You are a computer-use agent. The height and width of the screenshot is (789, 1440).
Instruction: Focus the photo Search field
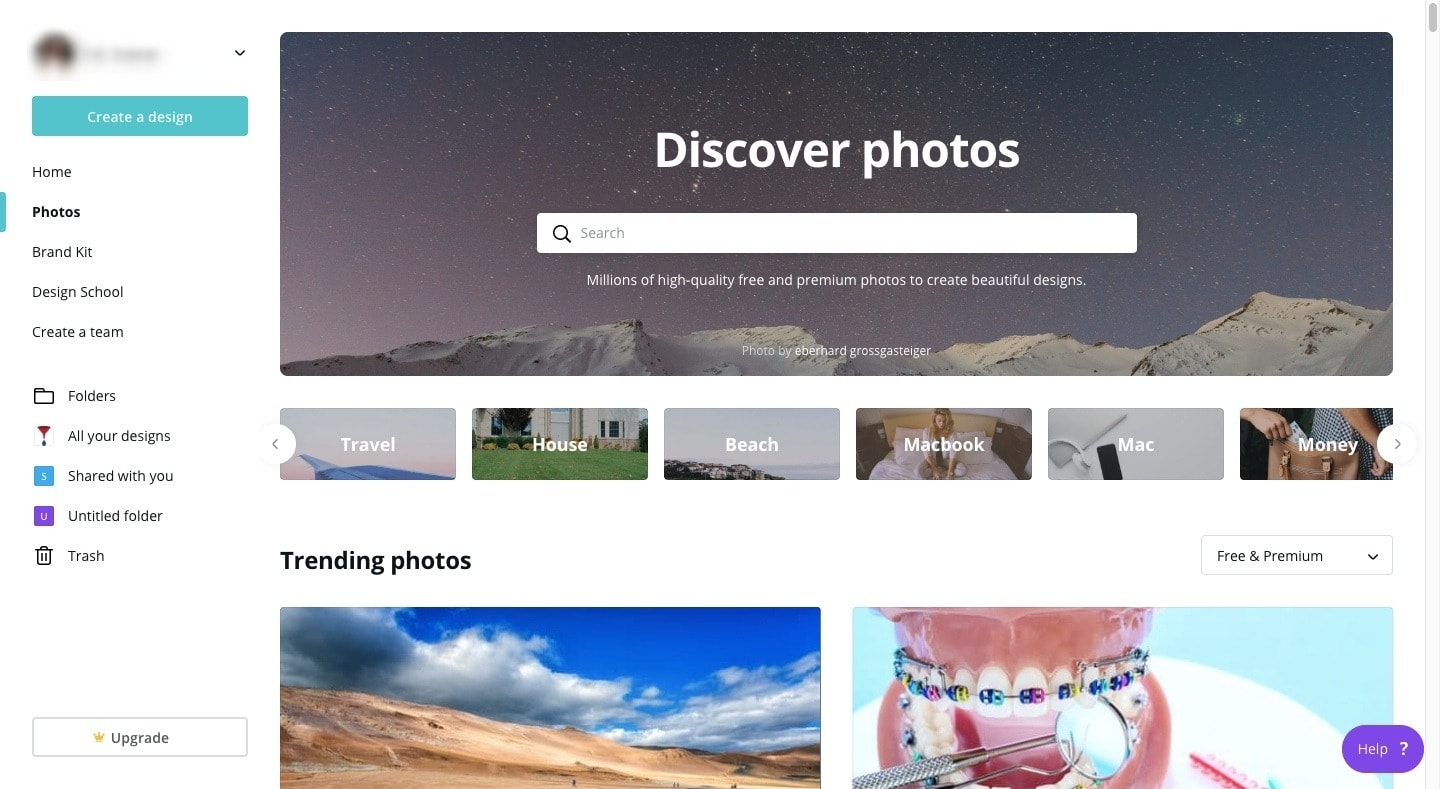[x=837, y=233]
